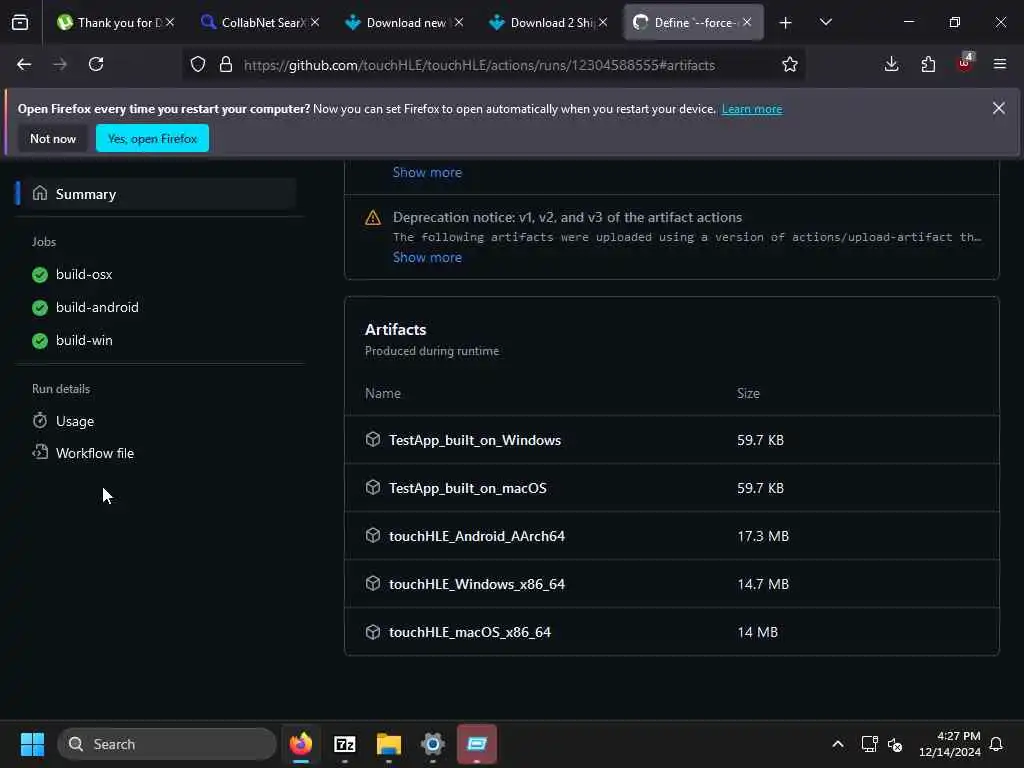
Task: Click 'Yes, open Firefox' button
Action: click(x=152, y=138)
